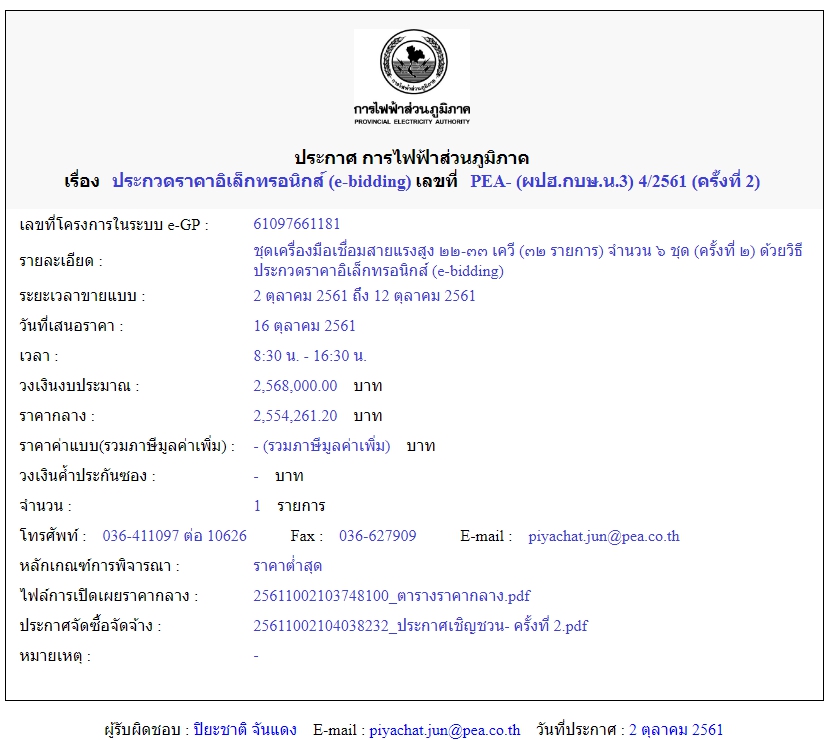
Task: Click the bid date 16 ตุลาคม 2561
Action: tap(304, 326)
